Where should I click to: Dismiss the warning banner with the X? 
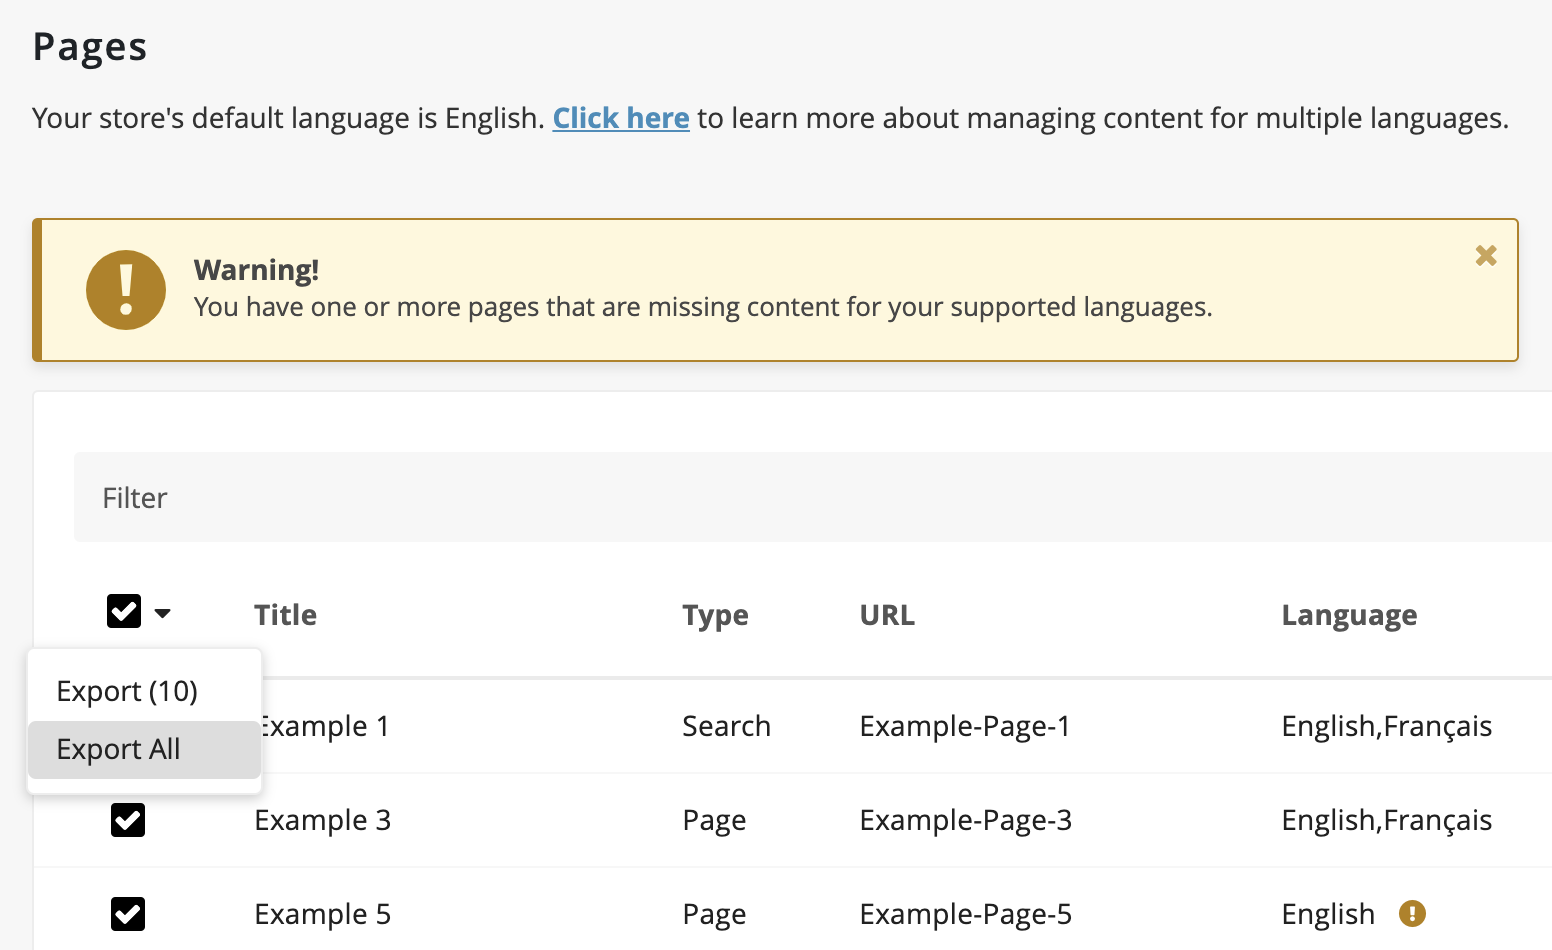[1486, 255]
